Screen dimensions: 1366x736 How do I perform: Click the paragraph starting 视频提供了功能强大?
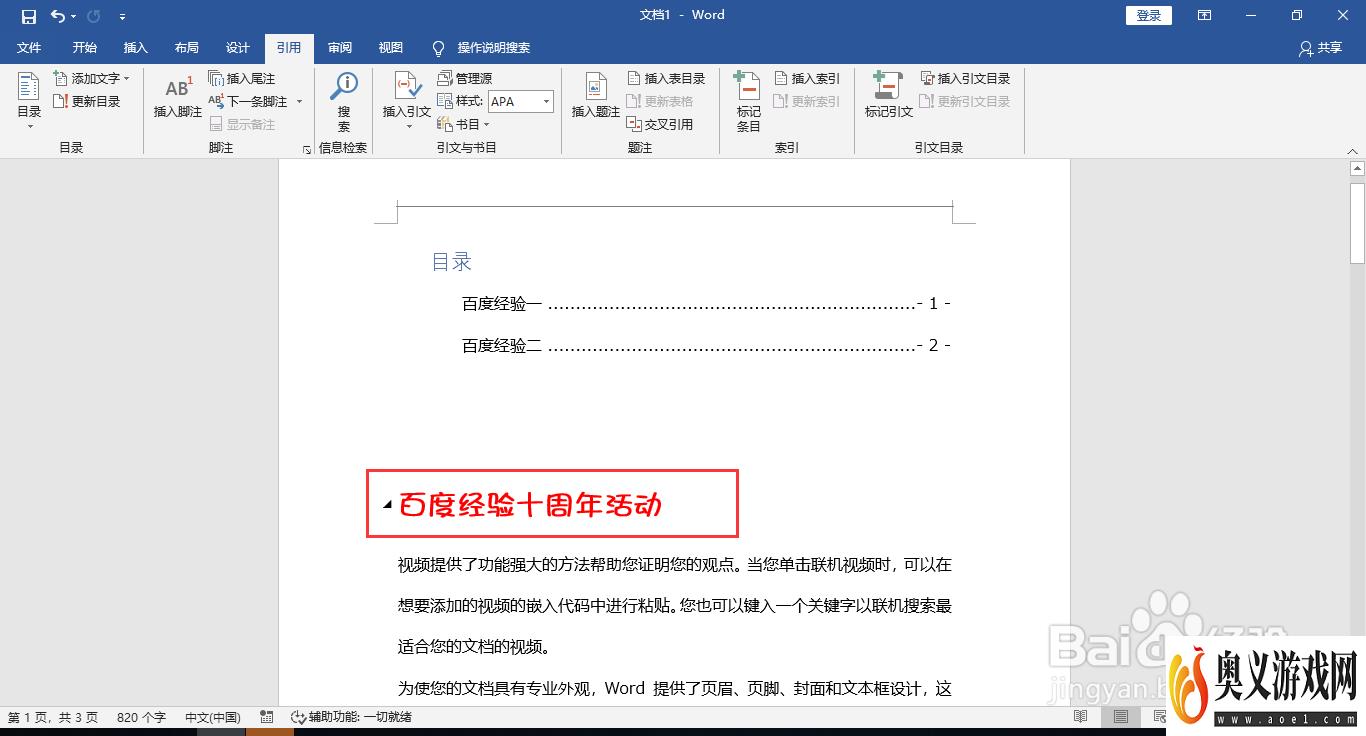point(674,605)
